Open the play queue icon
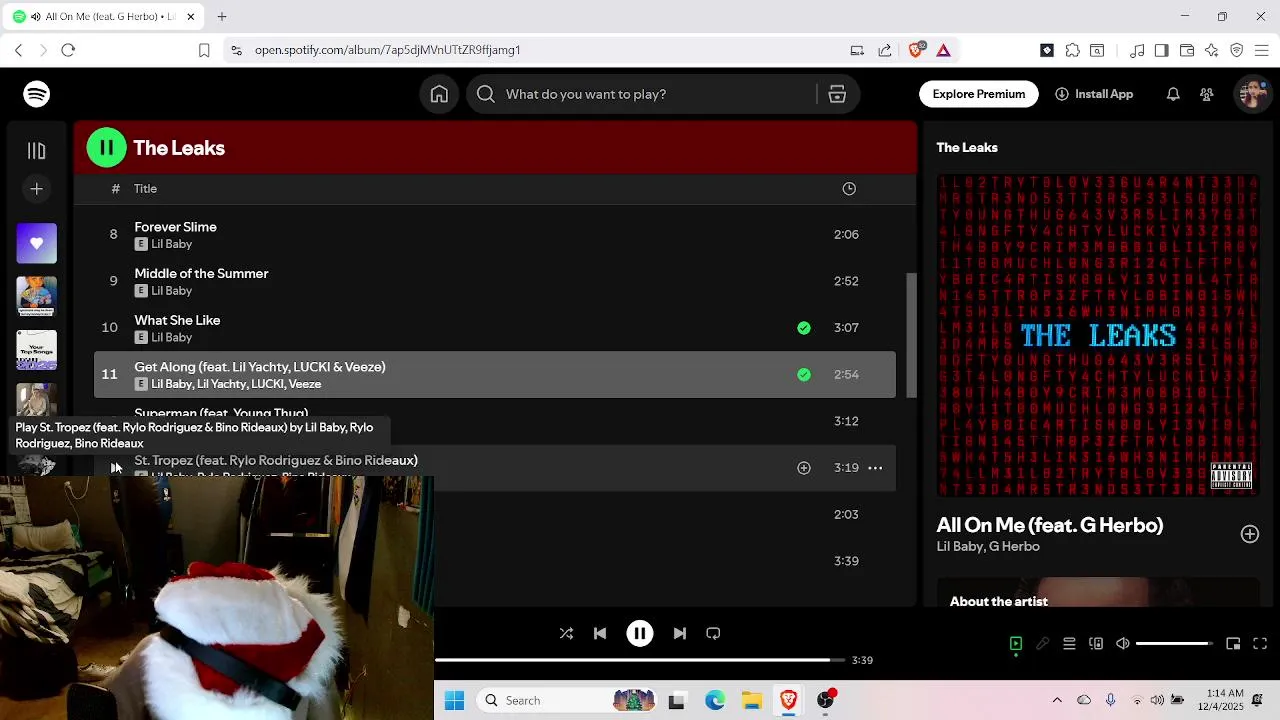Viewport: 1280px width, 720px height. 1069,644
